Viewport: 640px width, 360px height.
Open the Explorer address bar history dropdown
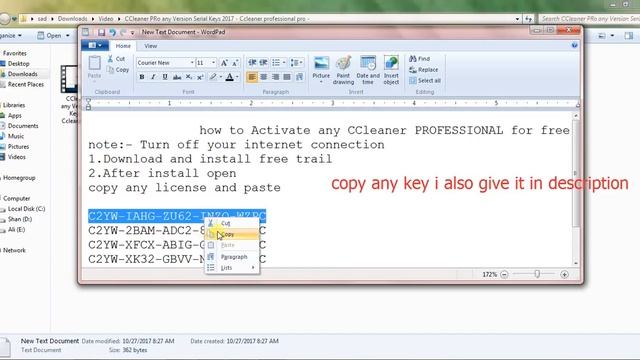coord(518,19)
